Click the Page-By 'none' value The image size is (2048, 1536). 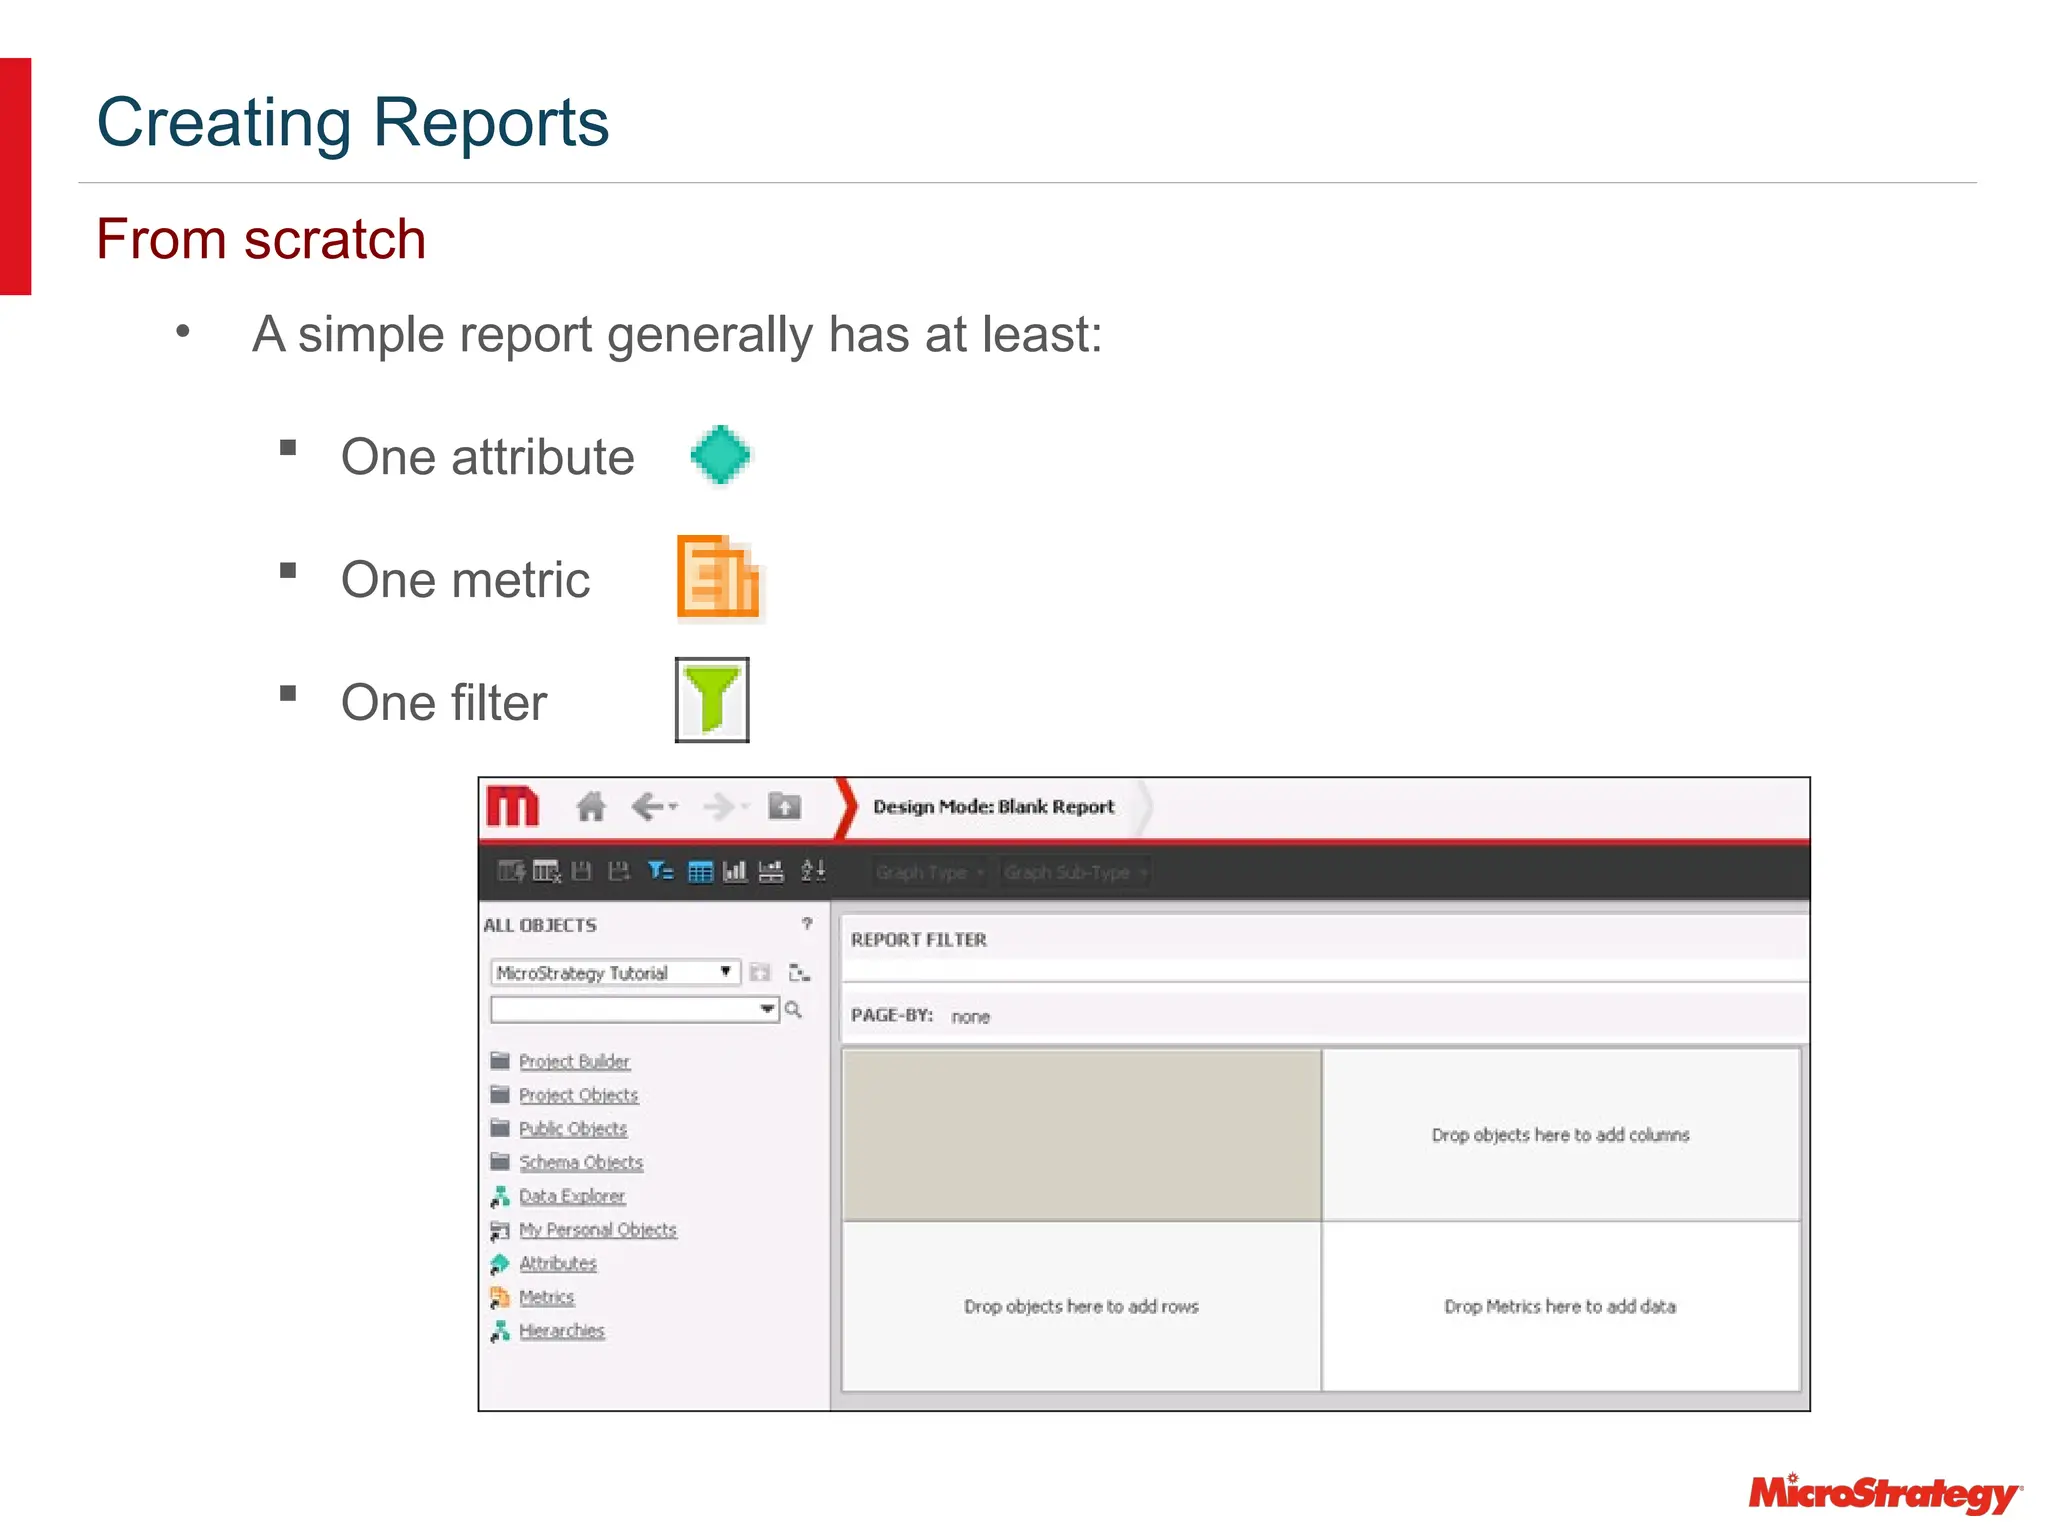tap(970, 1017)
